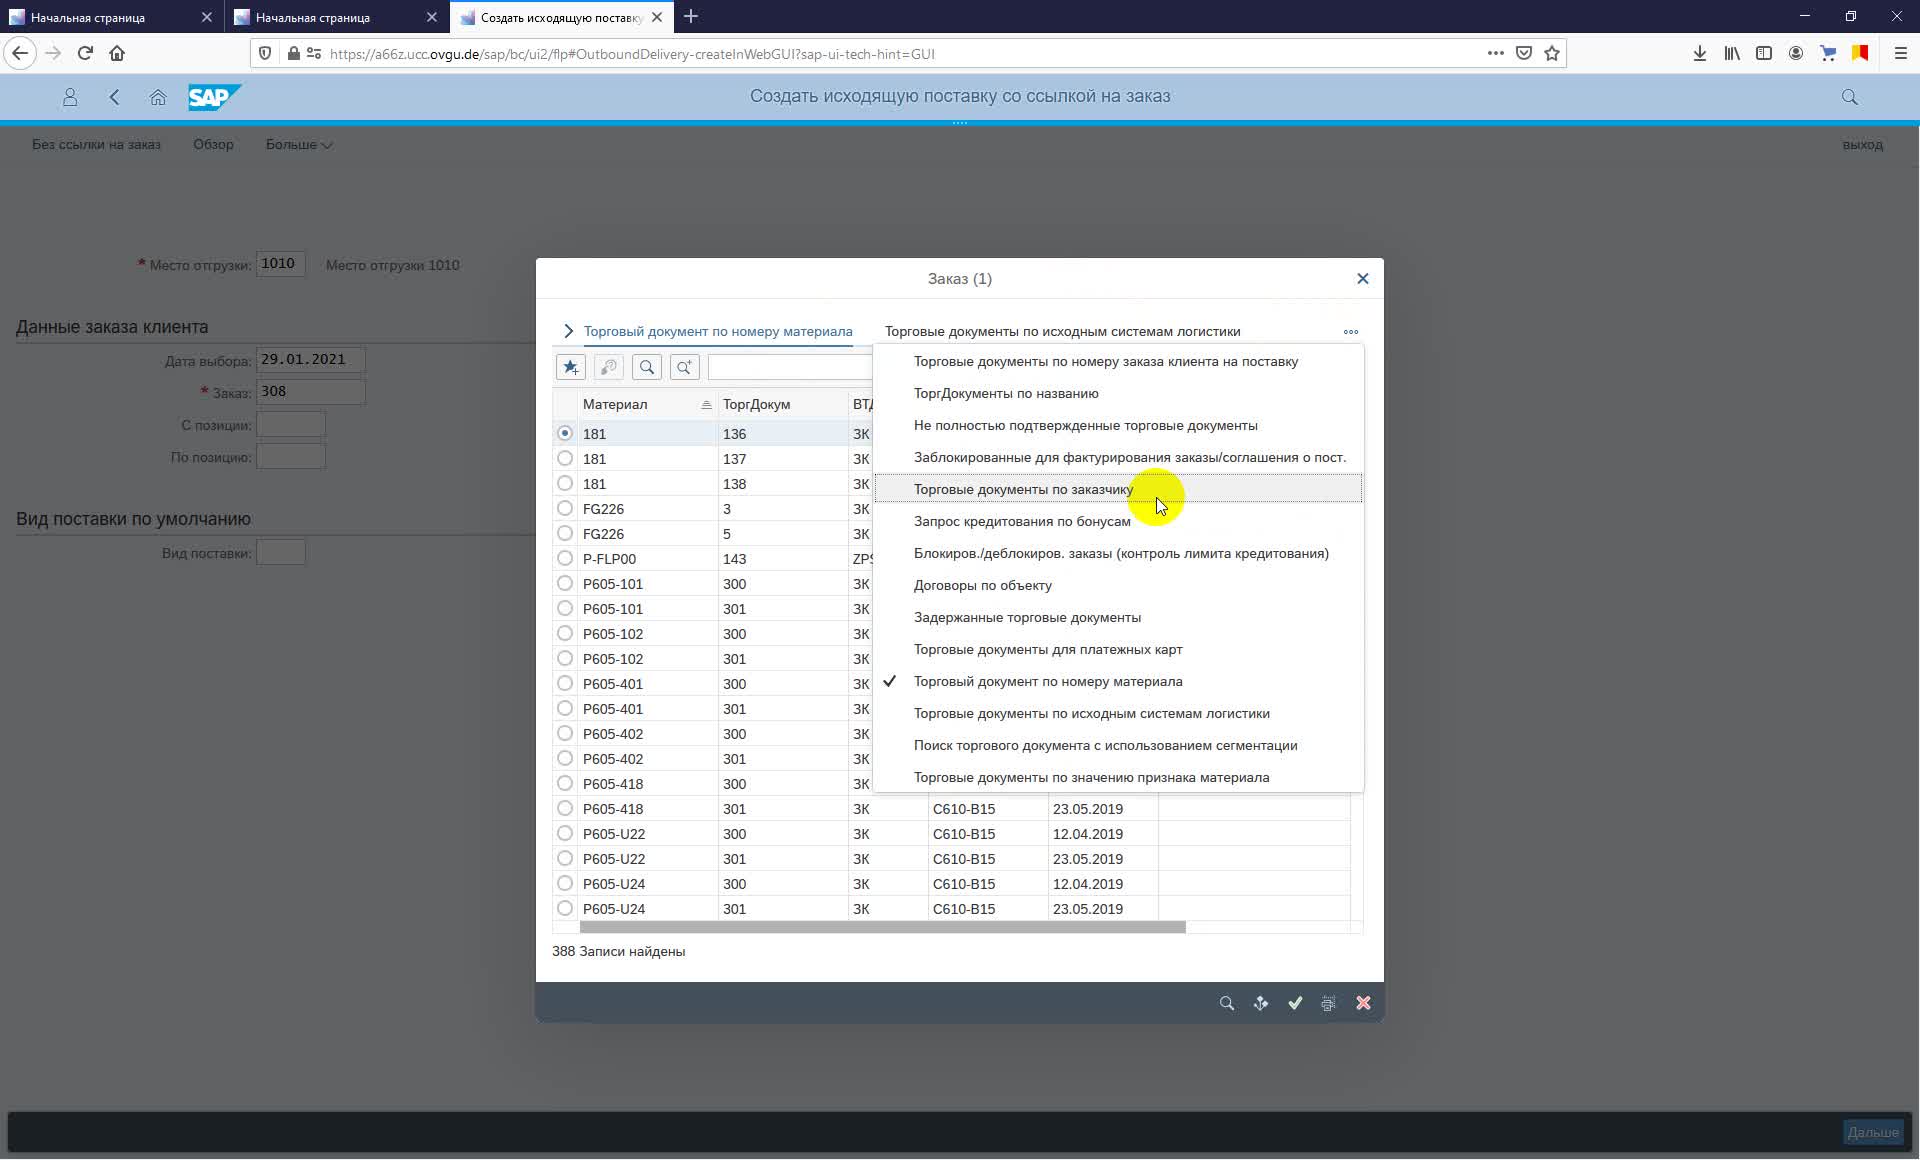Choose Не полностью подтвержденные торговые документы
1920x1160 pixels.
[1118, 425]
